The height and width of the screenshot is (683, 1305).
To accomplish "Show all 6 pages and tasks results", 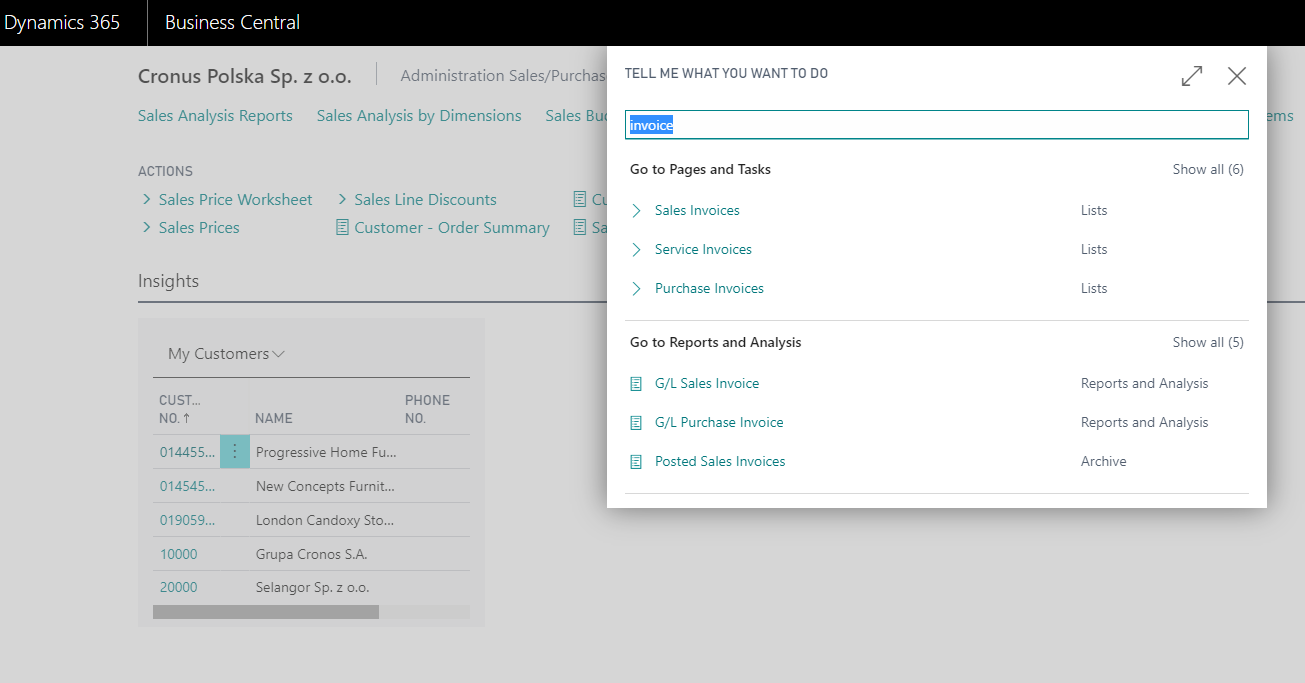I will pos(1208,169).
